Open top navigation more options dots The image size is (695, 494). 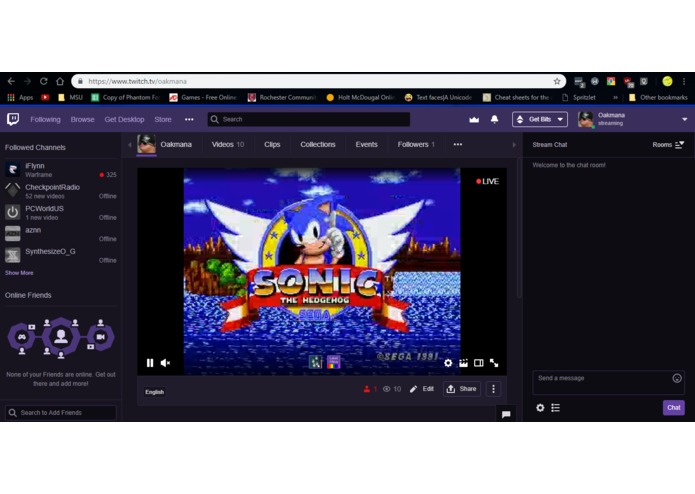pyautogui.click(x=189, y=119)
